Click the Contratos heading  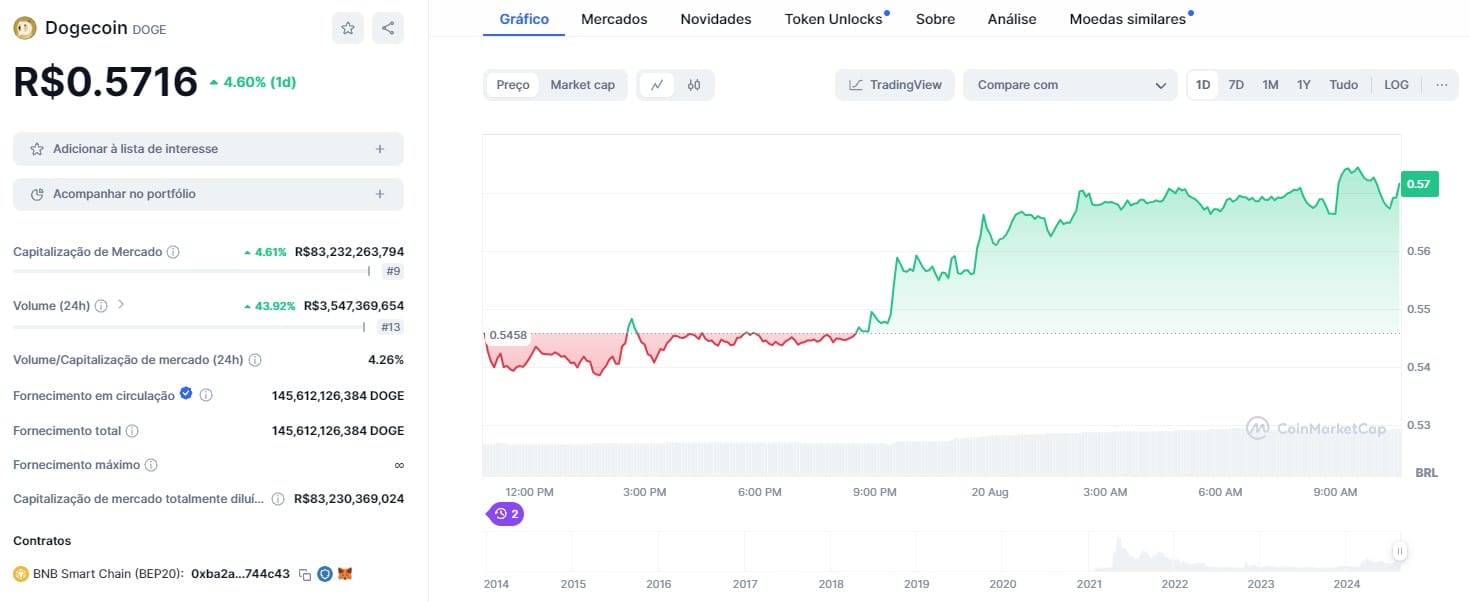coord(42,541)
